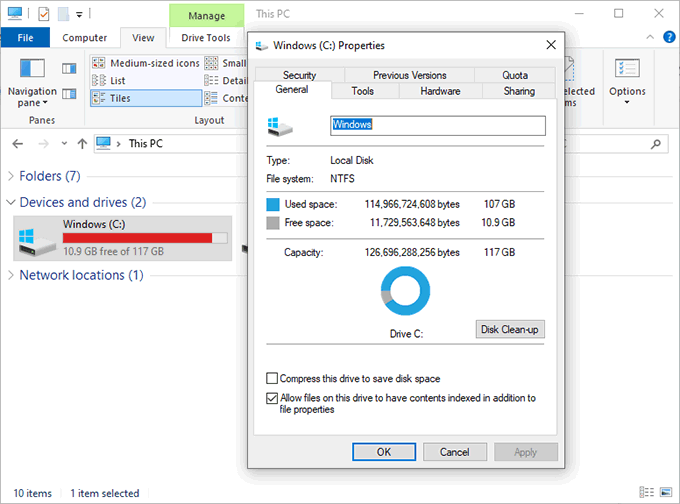Click the Help question mark icon

click(669, 37)
